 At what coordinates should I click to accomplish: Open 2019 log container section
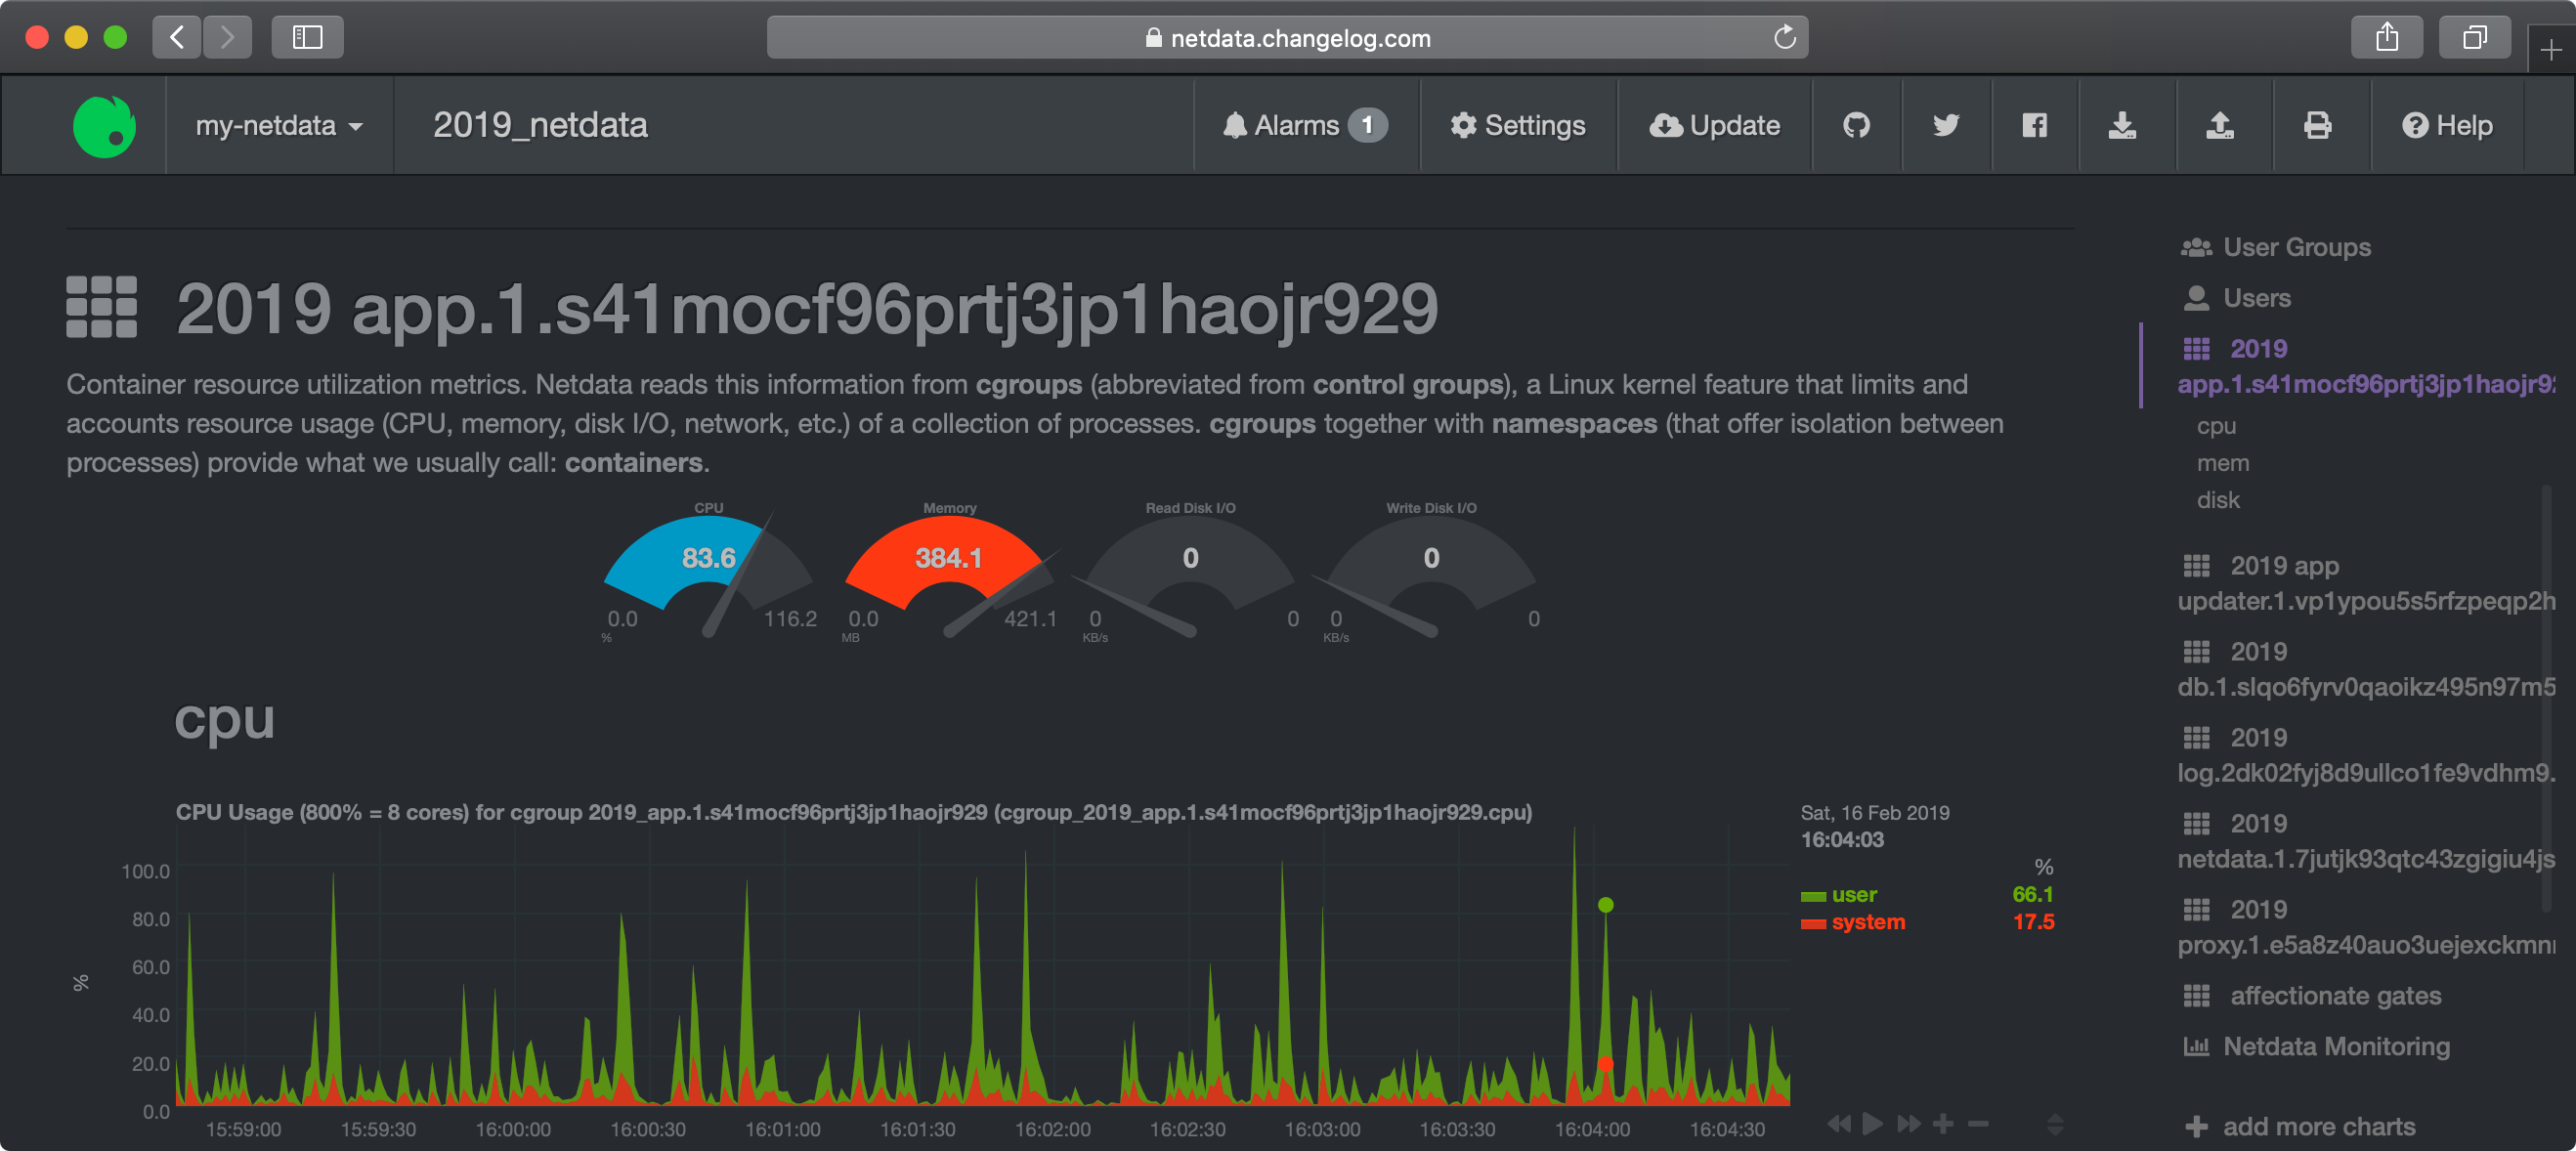(2367, 755)
